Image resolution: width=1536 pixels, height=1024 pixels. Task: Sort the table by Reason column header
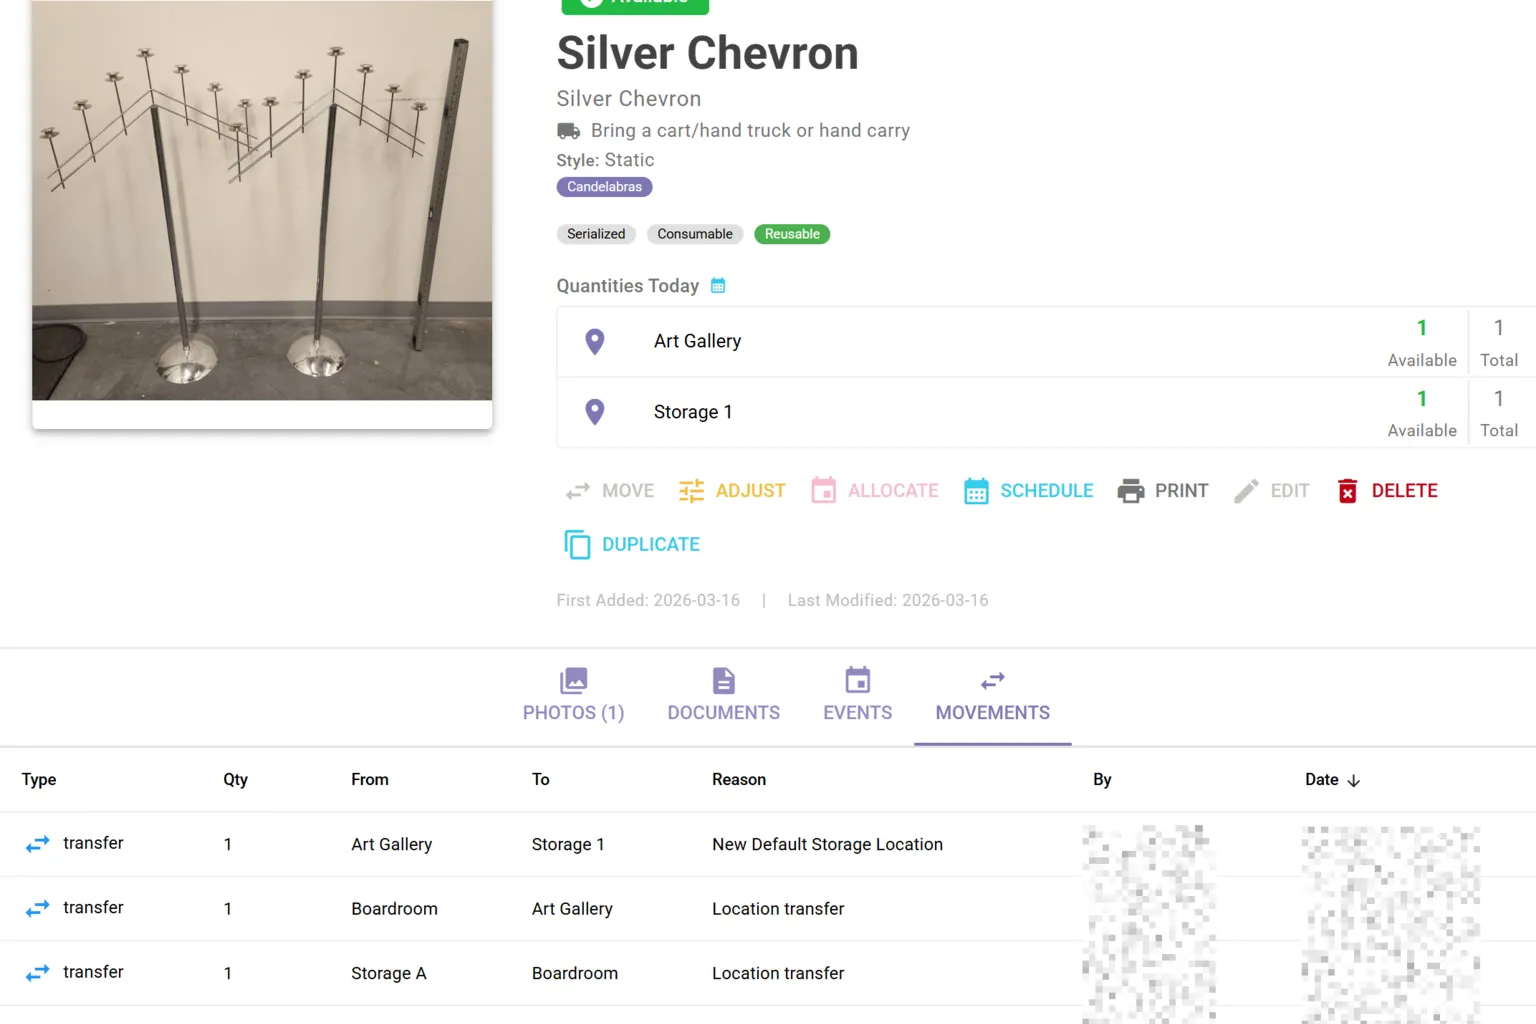pos(739,780)
